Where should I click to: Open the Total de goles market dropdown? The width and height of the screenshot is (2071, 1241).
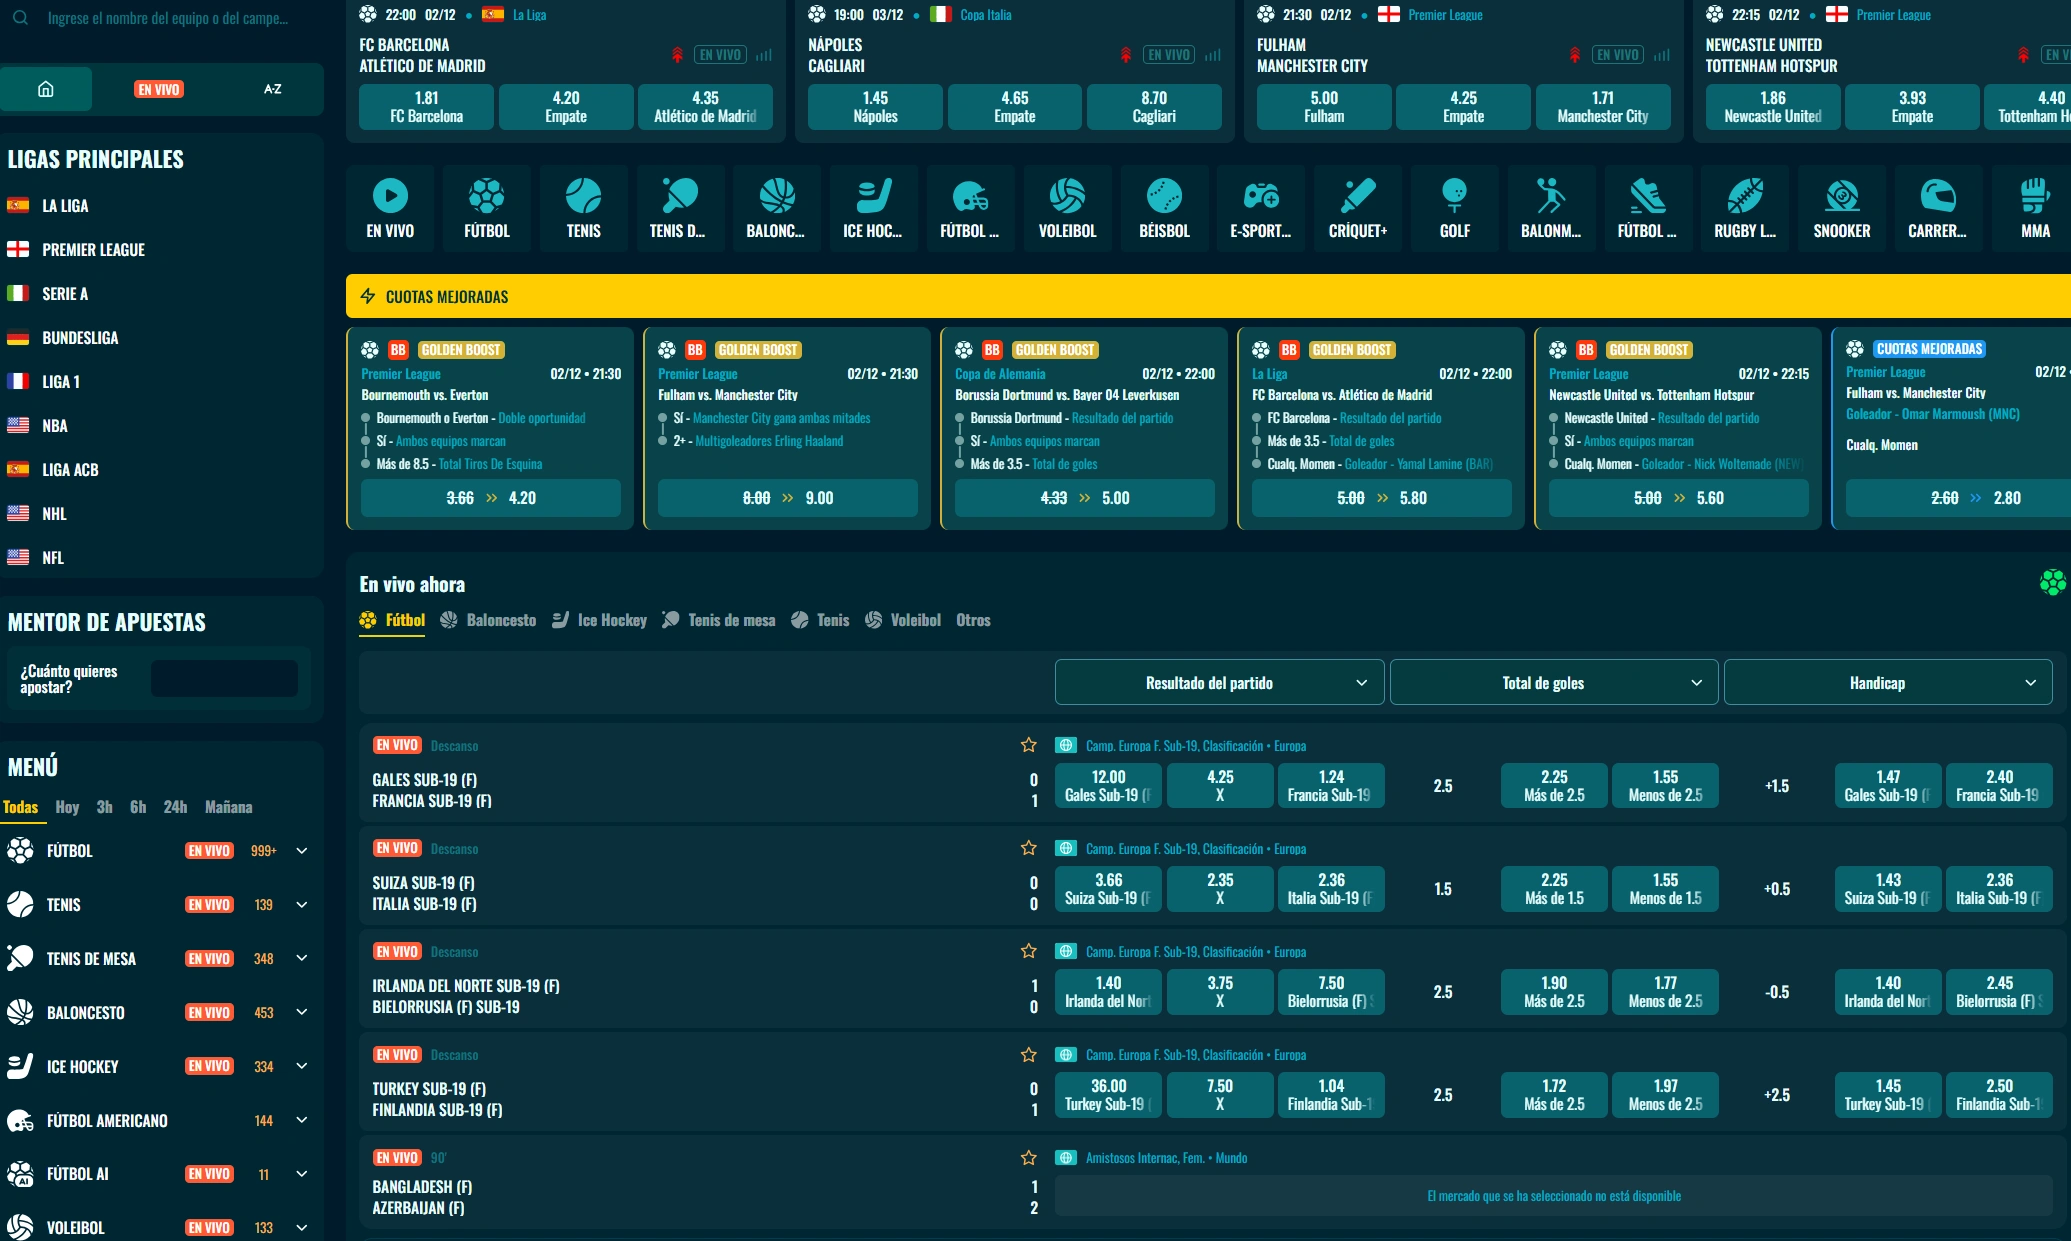[1553, 682]
